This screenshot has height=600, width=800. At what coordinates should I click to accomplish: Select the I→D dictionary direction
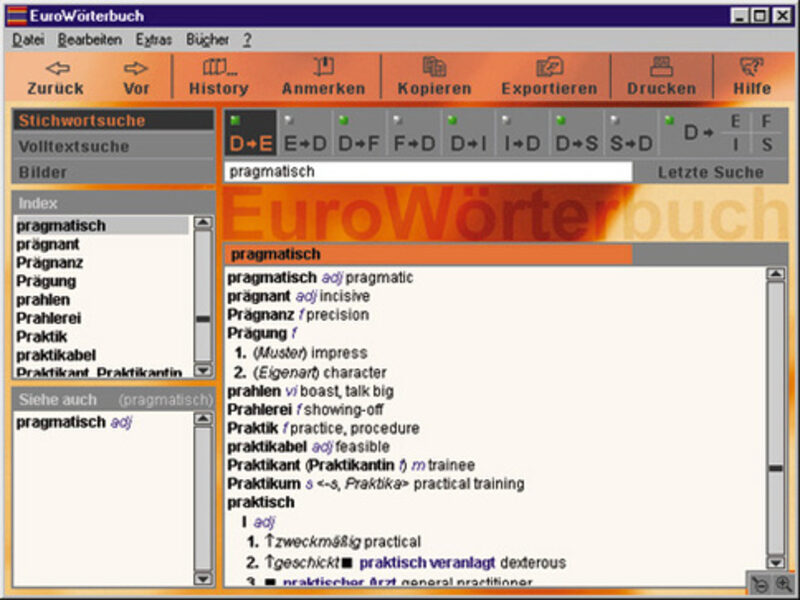[x=522, y=133]
